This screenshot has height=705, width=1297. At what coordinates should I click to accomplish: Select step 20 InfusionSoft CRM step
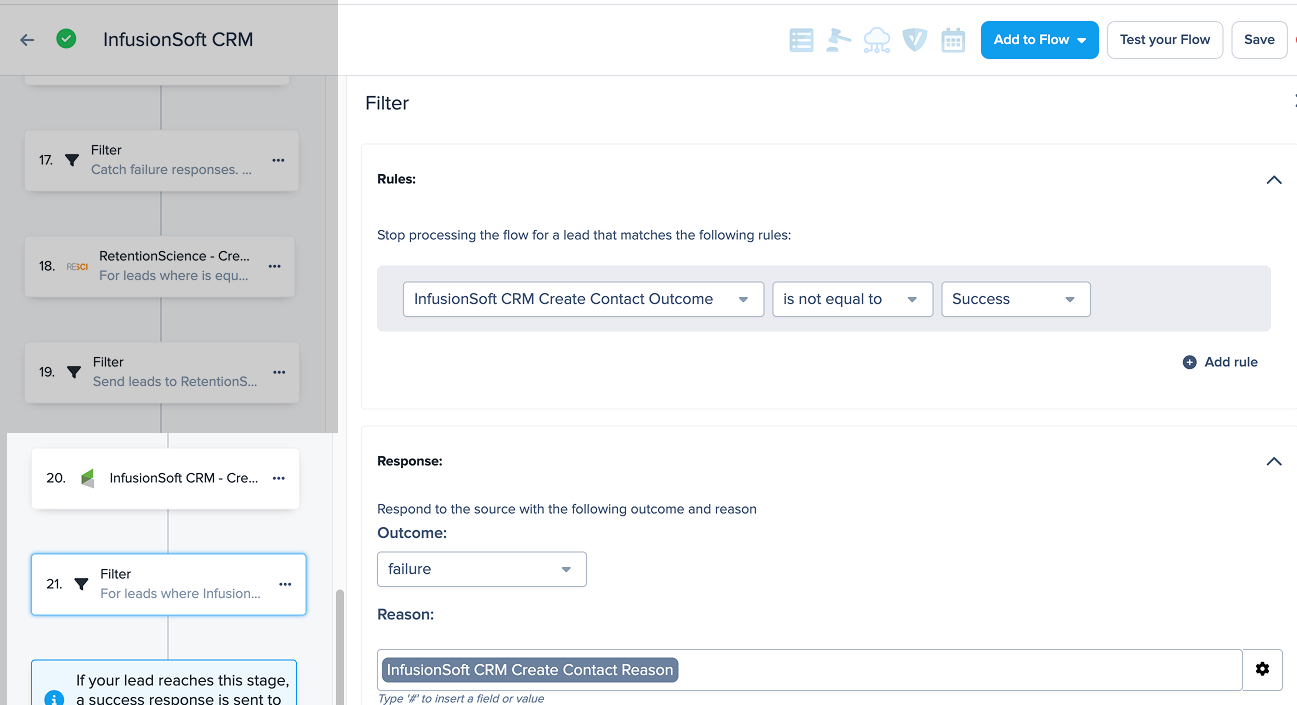pyautogui.click(x=165, y=478)
